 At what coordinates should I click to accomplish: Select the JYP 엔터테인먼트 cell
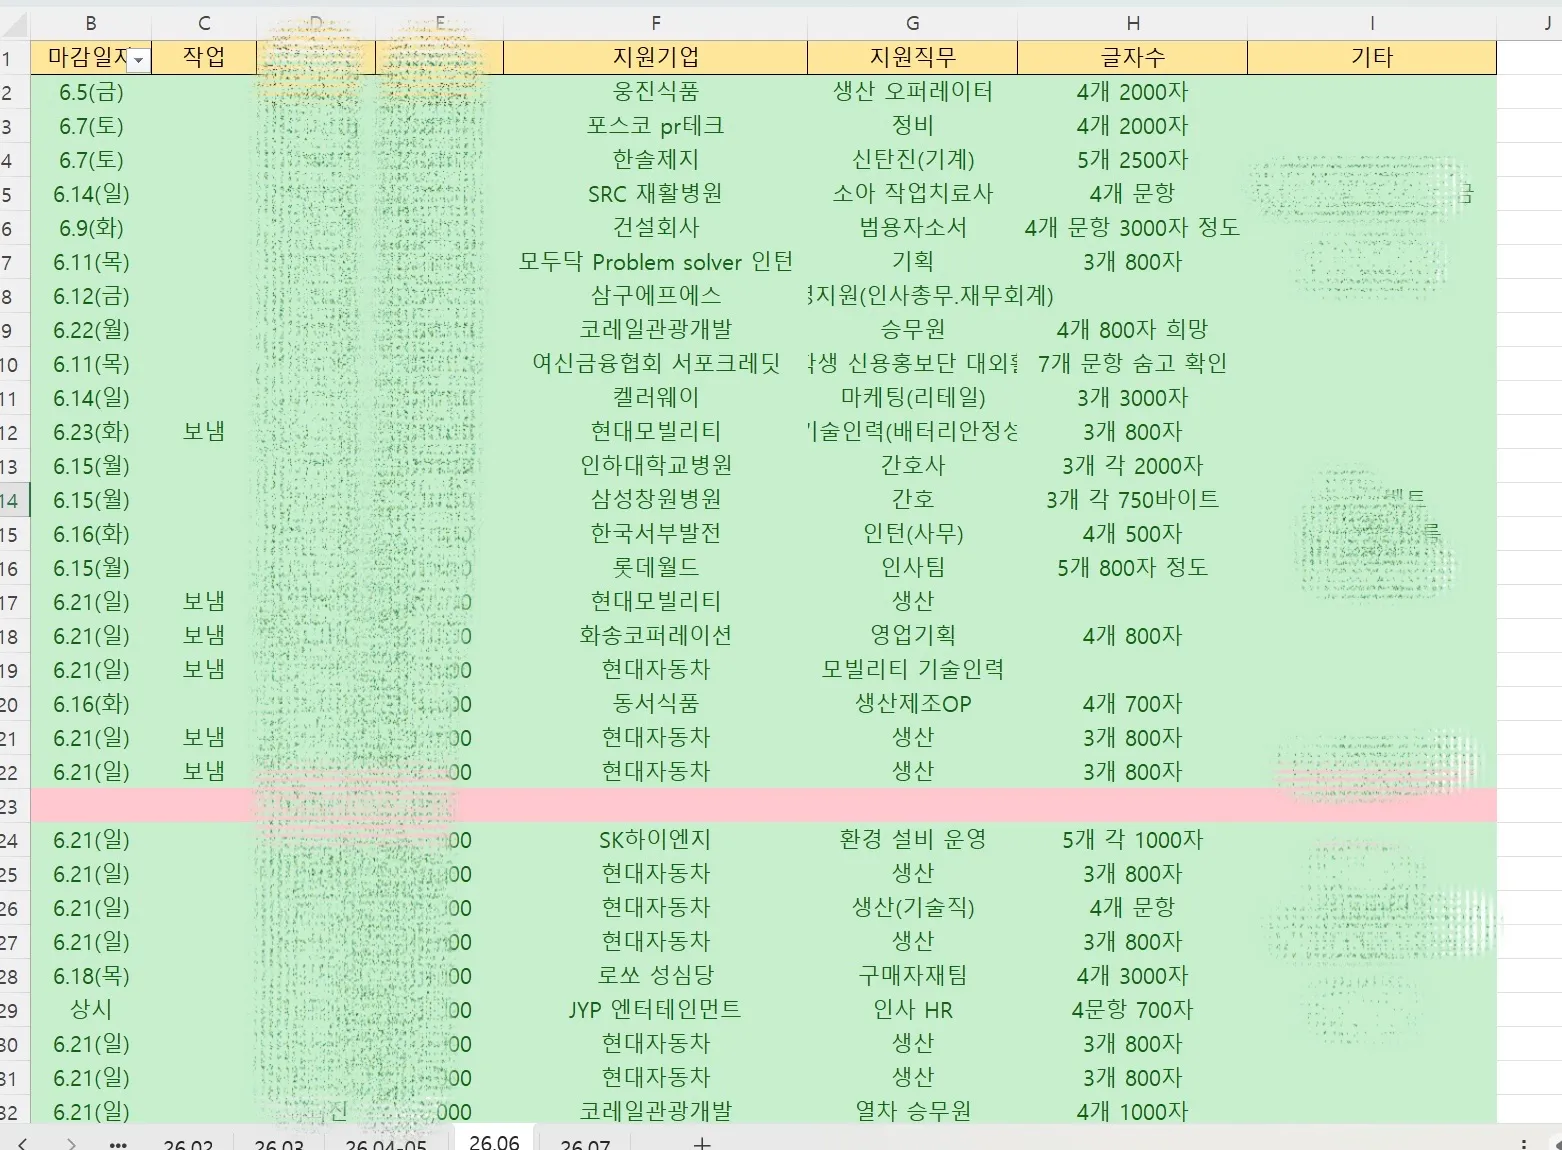coord(655,1010)
